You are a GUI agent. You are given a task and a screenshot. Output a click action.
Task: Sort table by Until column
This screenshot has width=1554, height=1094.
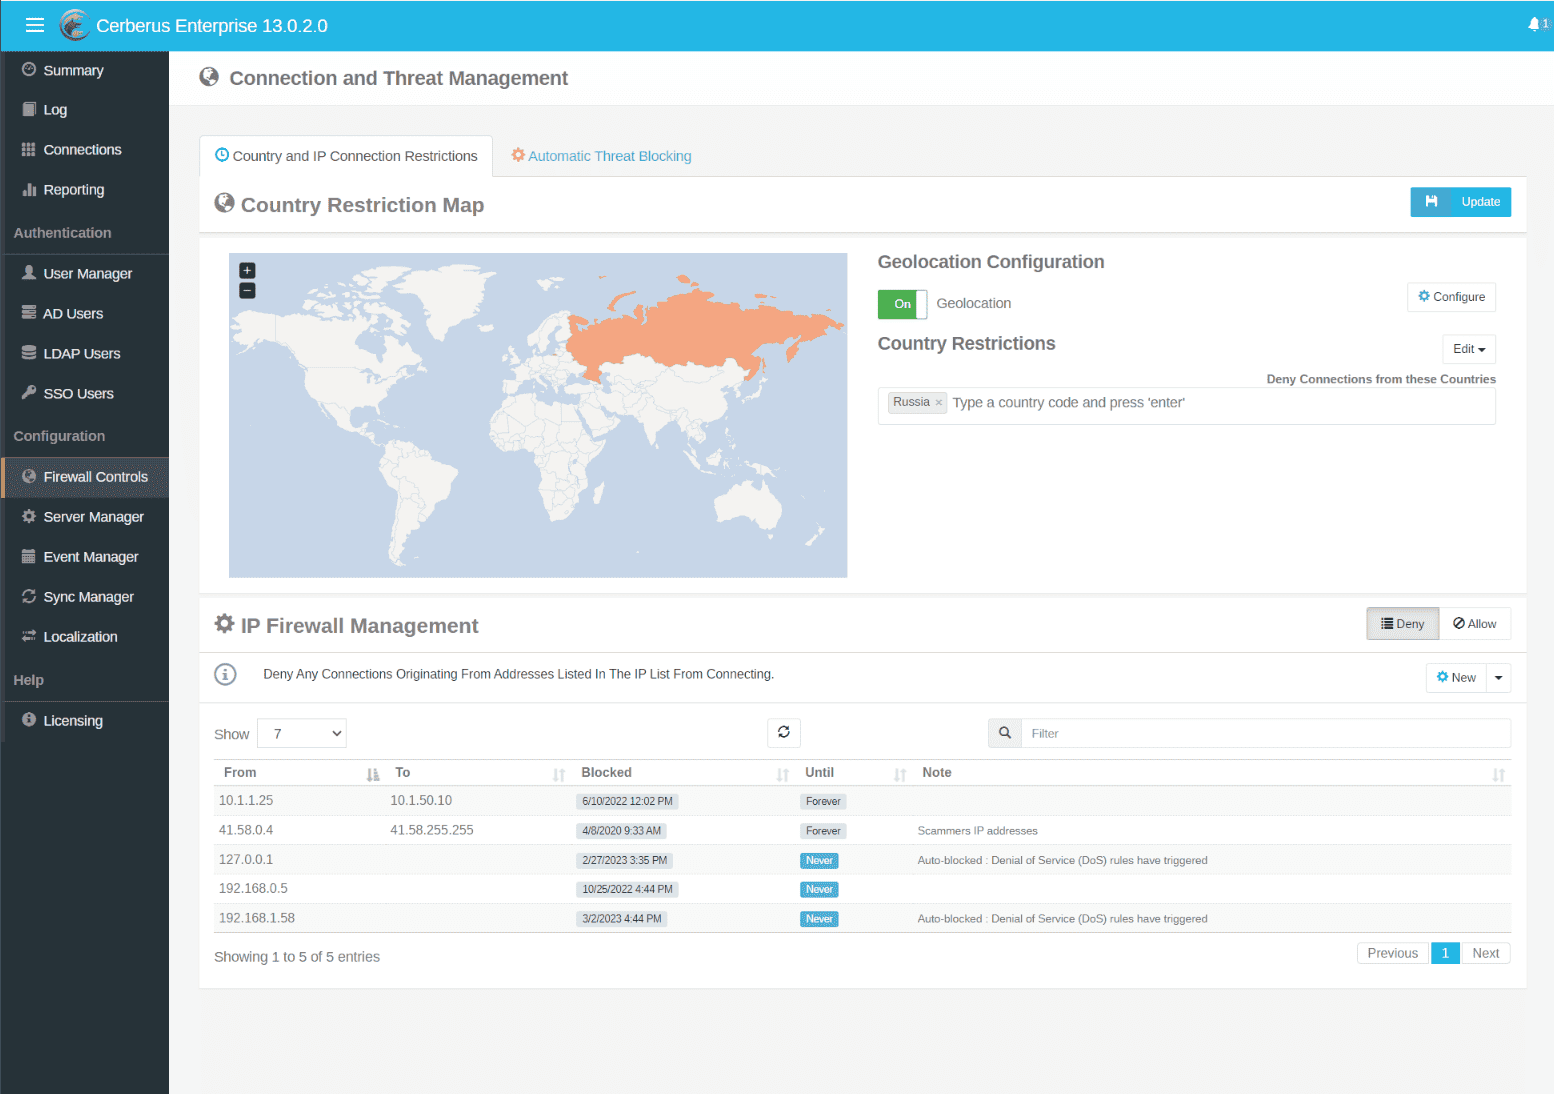(x=854, y=773)
